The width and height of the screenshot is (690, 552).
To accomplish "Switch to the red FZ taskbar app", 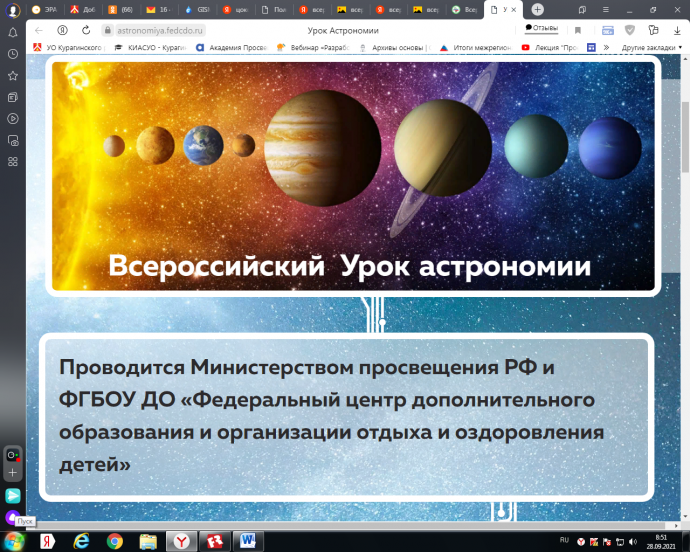I will point(215,541).
